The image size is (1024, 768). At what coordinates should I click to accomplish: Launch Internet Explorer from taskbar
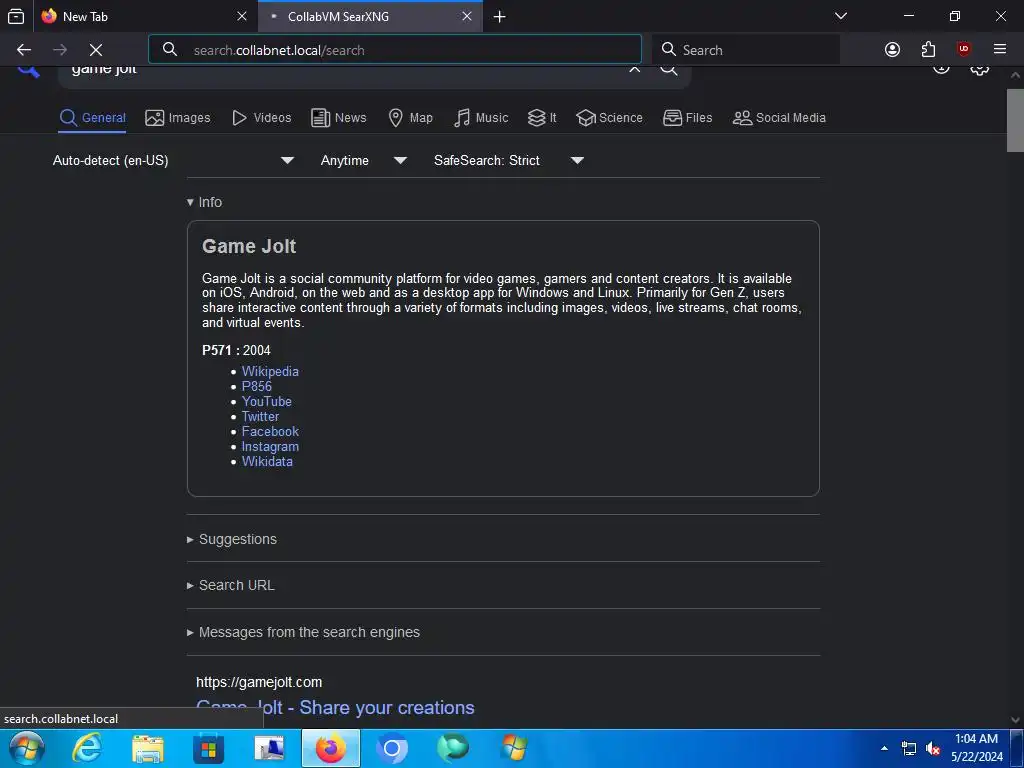click(x=87, y=748)
